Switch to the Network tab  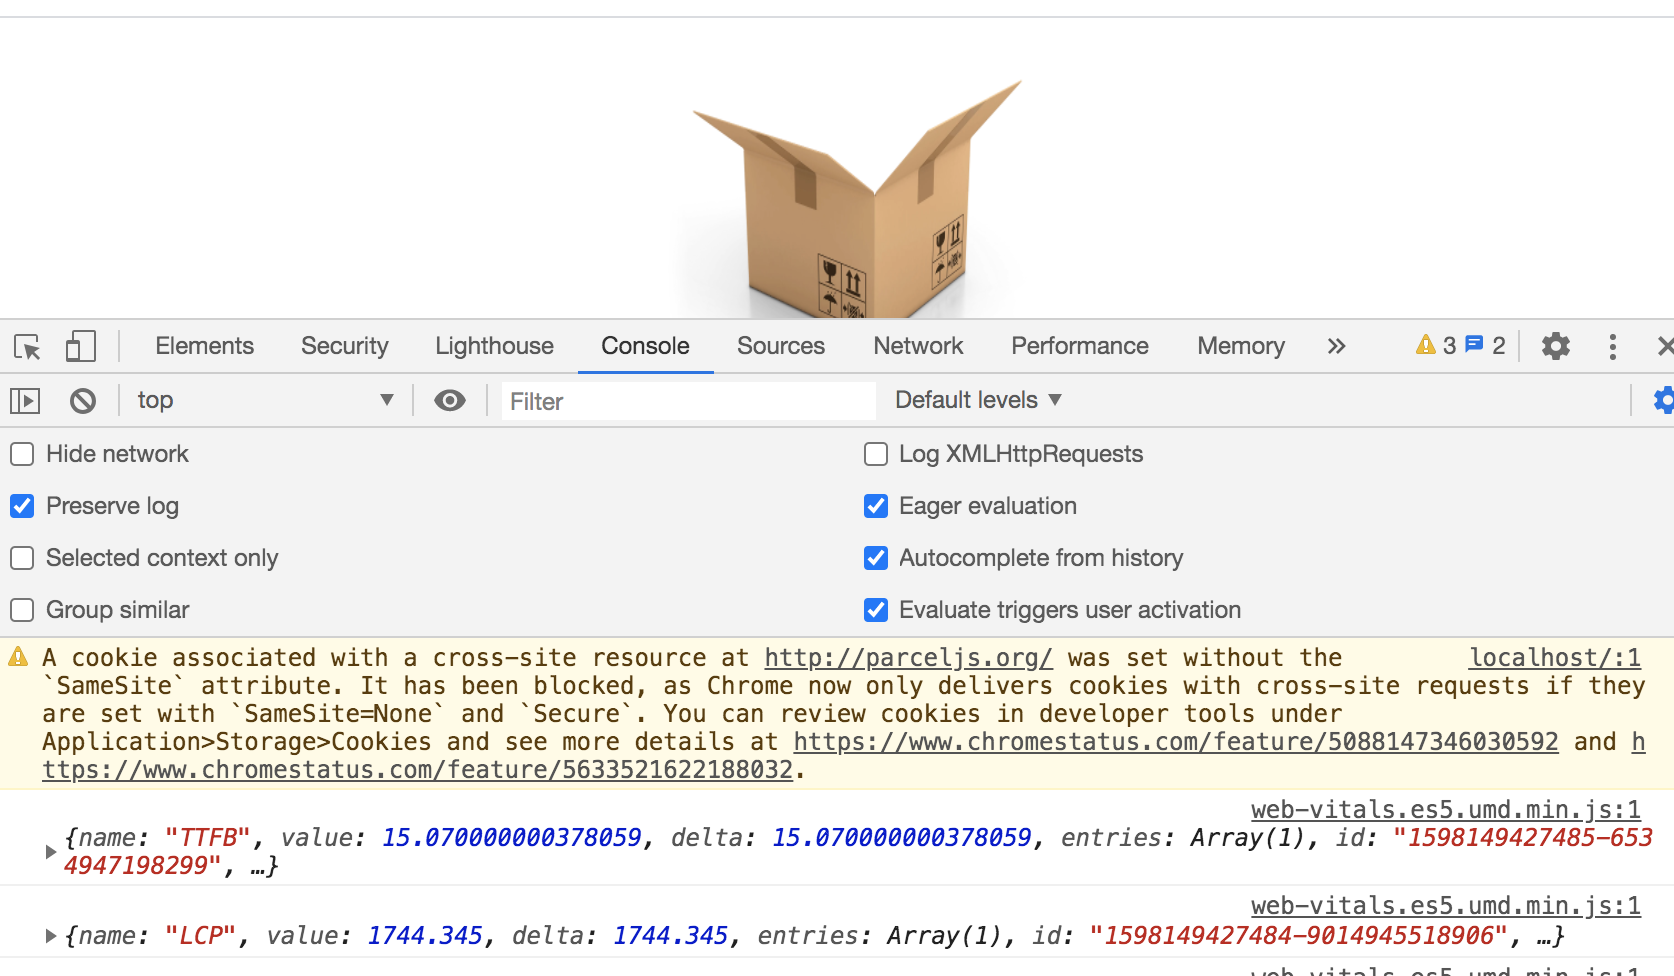(x=918, y=346)
